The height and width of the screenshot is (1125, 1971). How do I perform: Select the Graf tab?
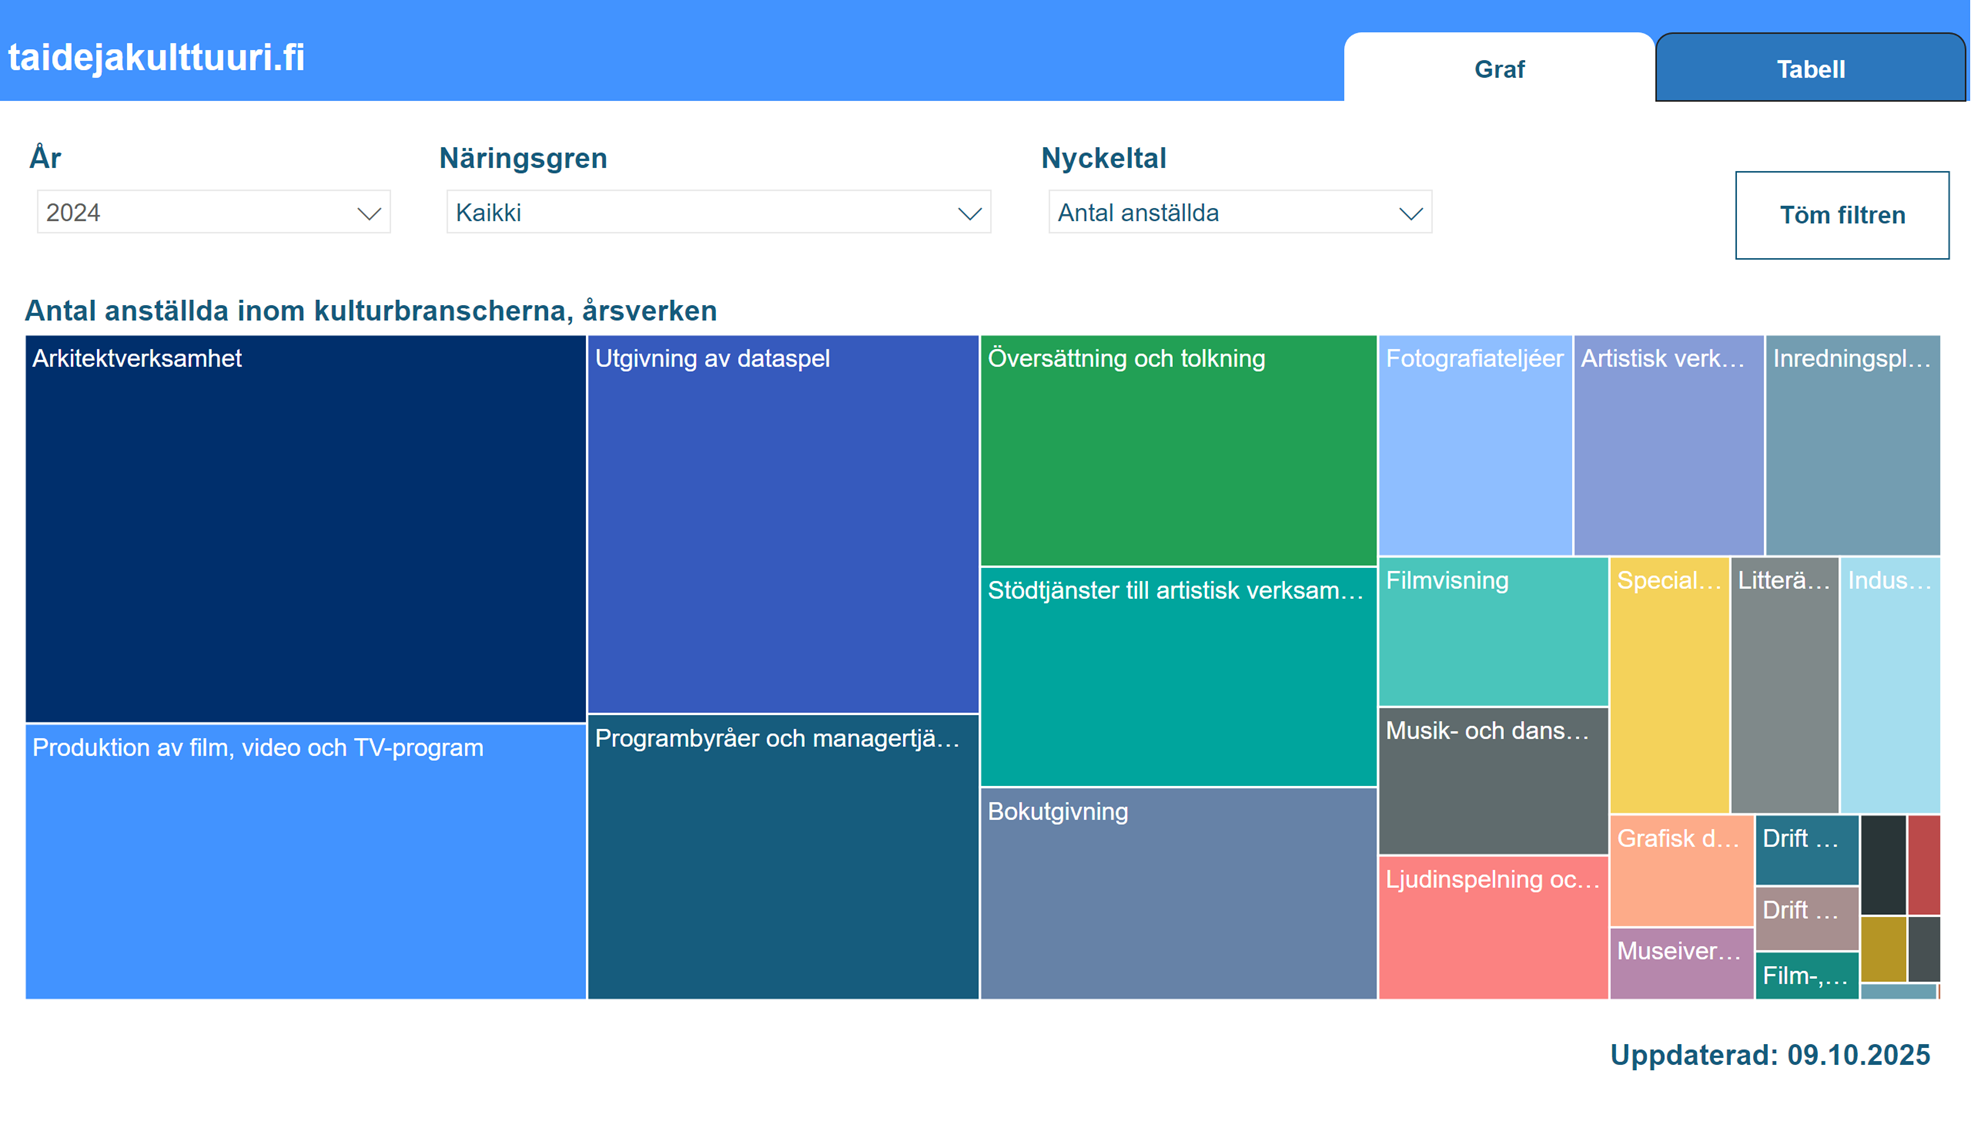(1498, 69)
